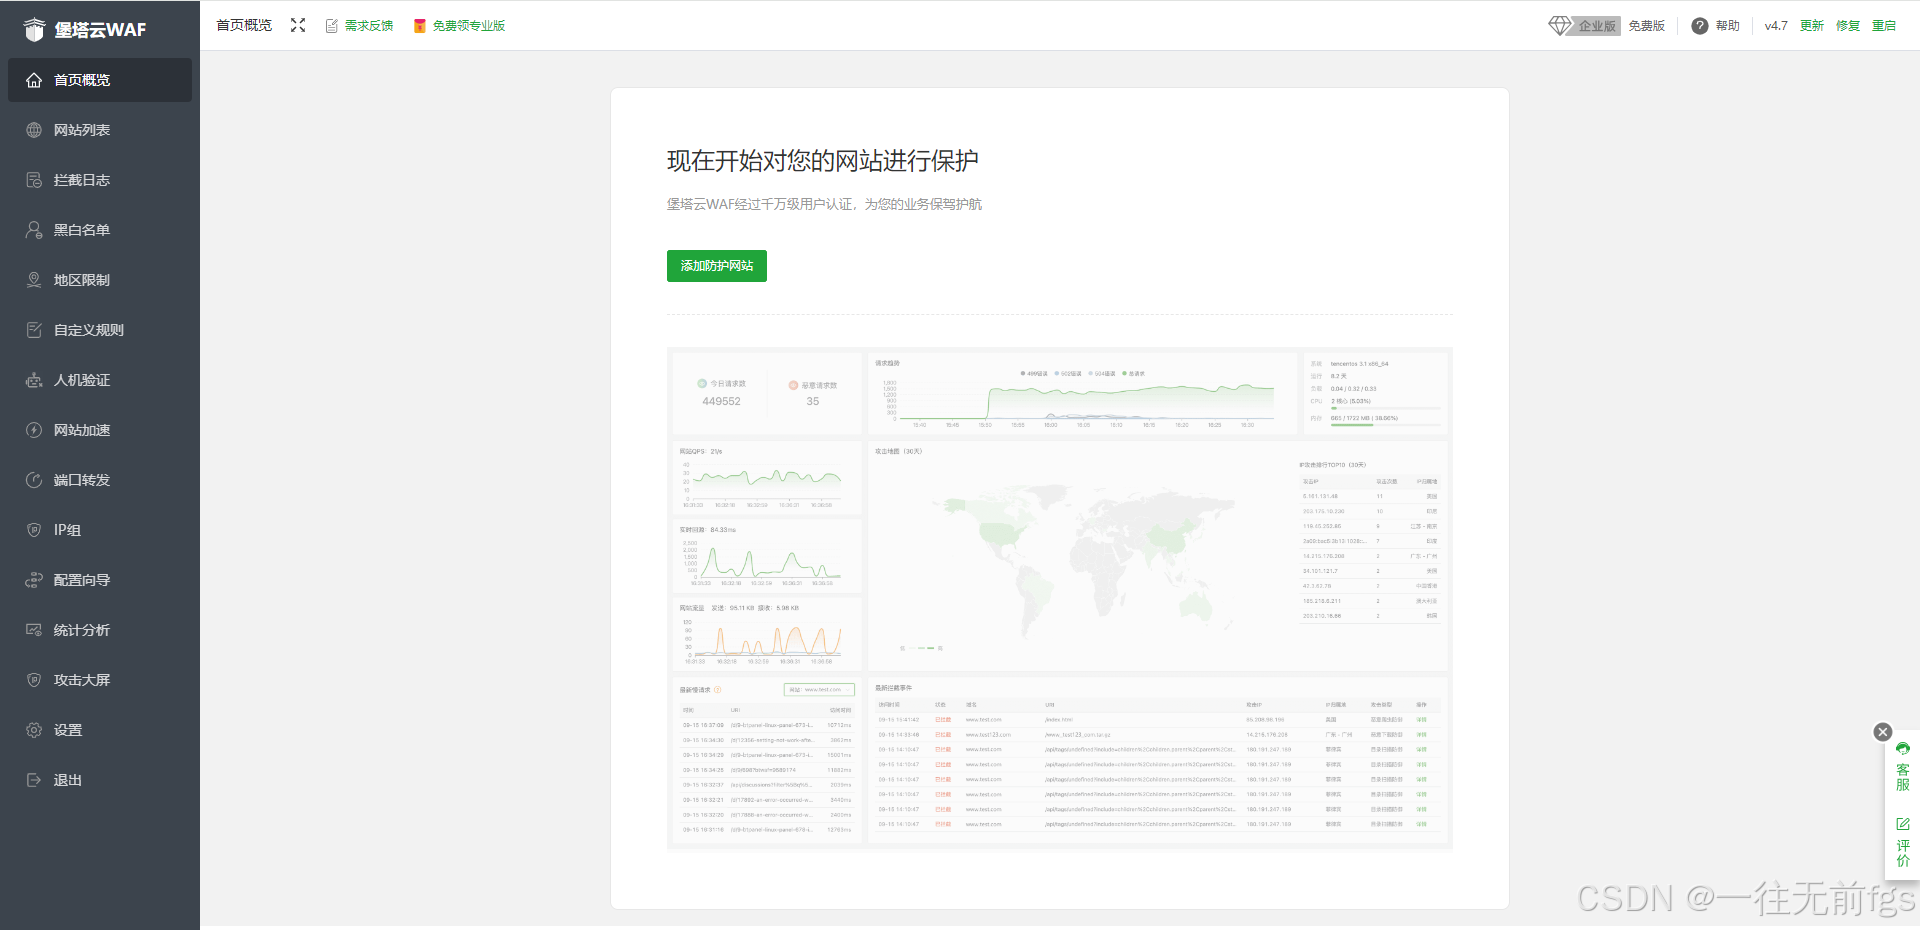Open the 网站列表 menu
This screenshot has width=1920, height=930.
(x=100, y=130)
